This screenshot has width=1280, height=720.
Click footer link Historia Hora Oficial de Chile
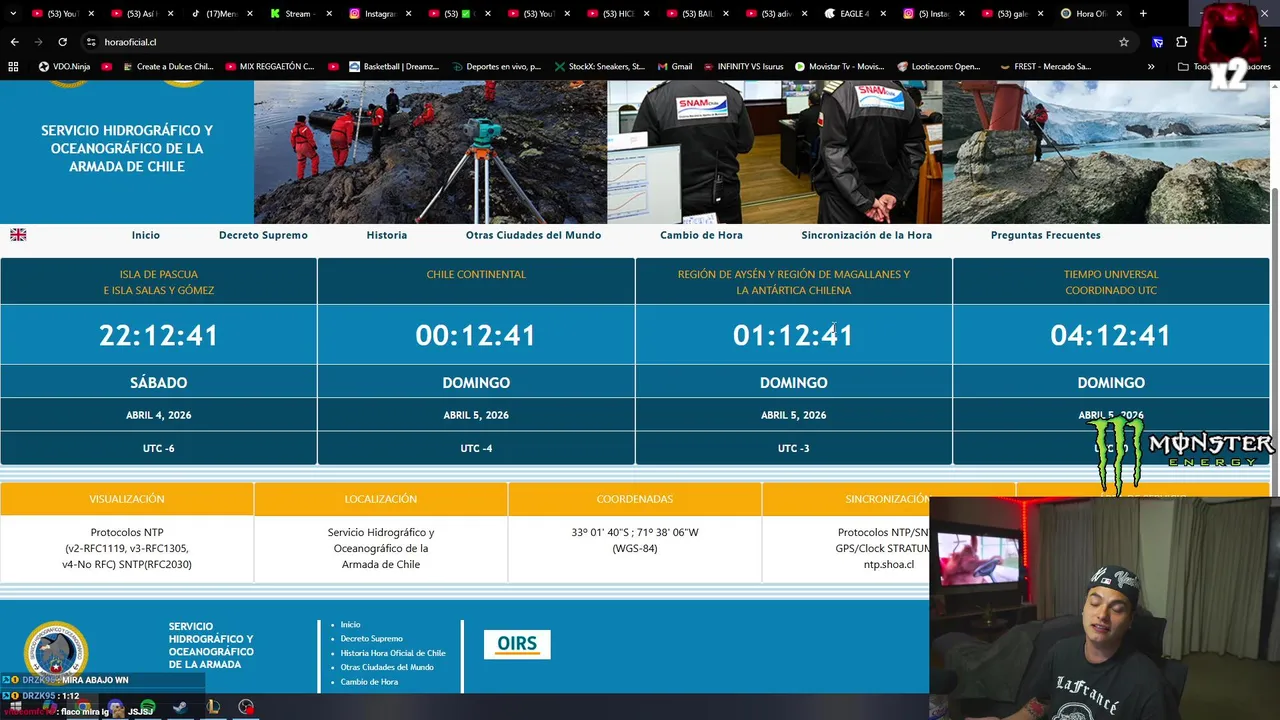point(393,653)
